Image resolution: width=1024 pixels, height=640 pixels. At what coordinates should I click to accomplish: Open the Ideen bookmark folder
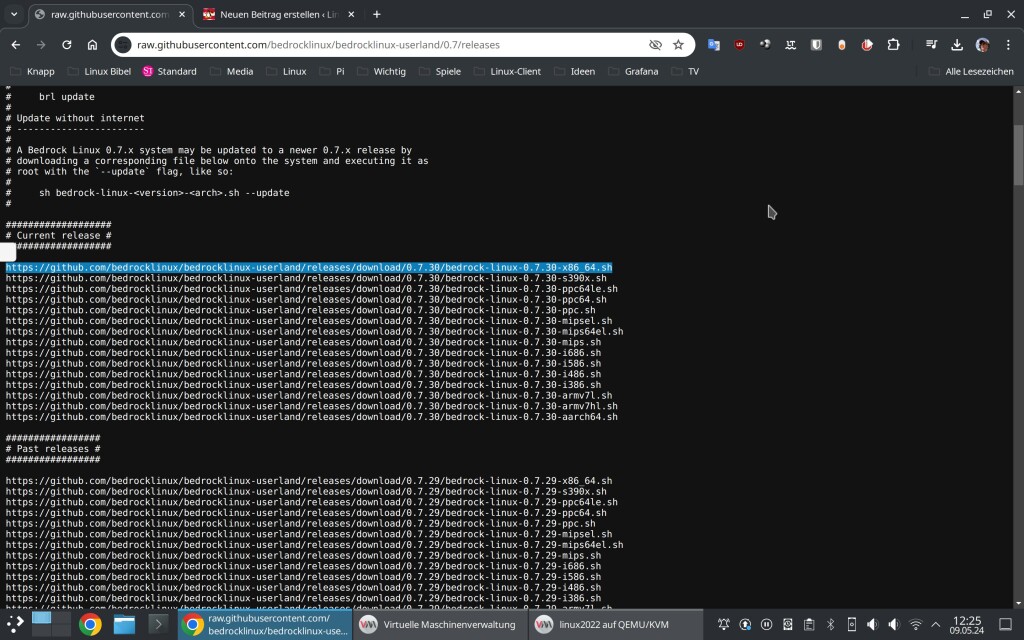pyautogui.click(x=575, y=71)
